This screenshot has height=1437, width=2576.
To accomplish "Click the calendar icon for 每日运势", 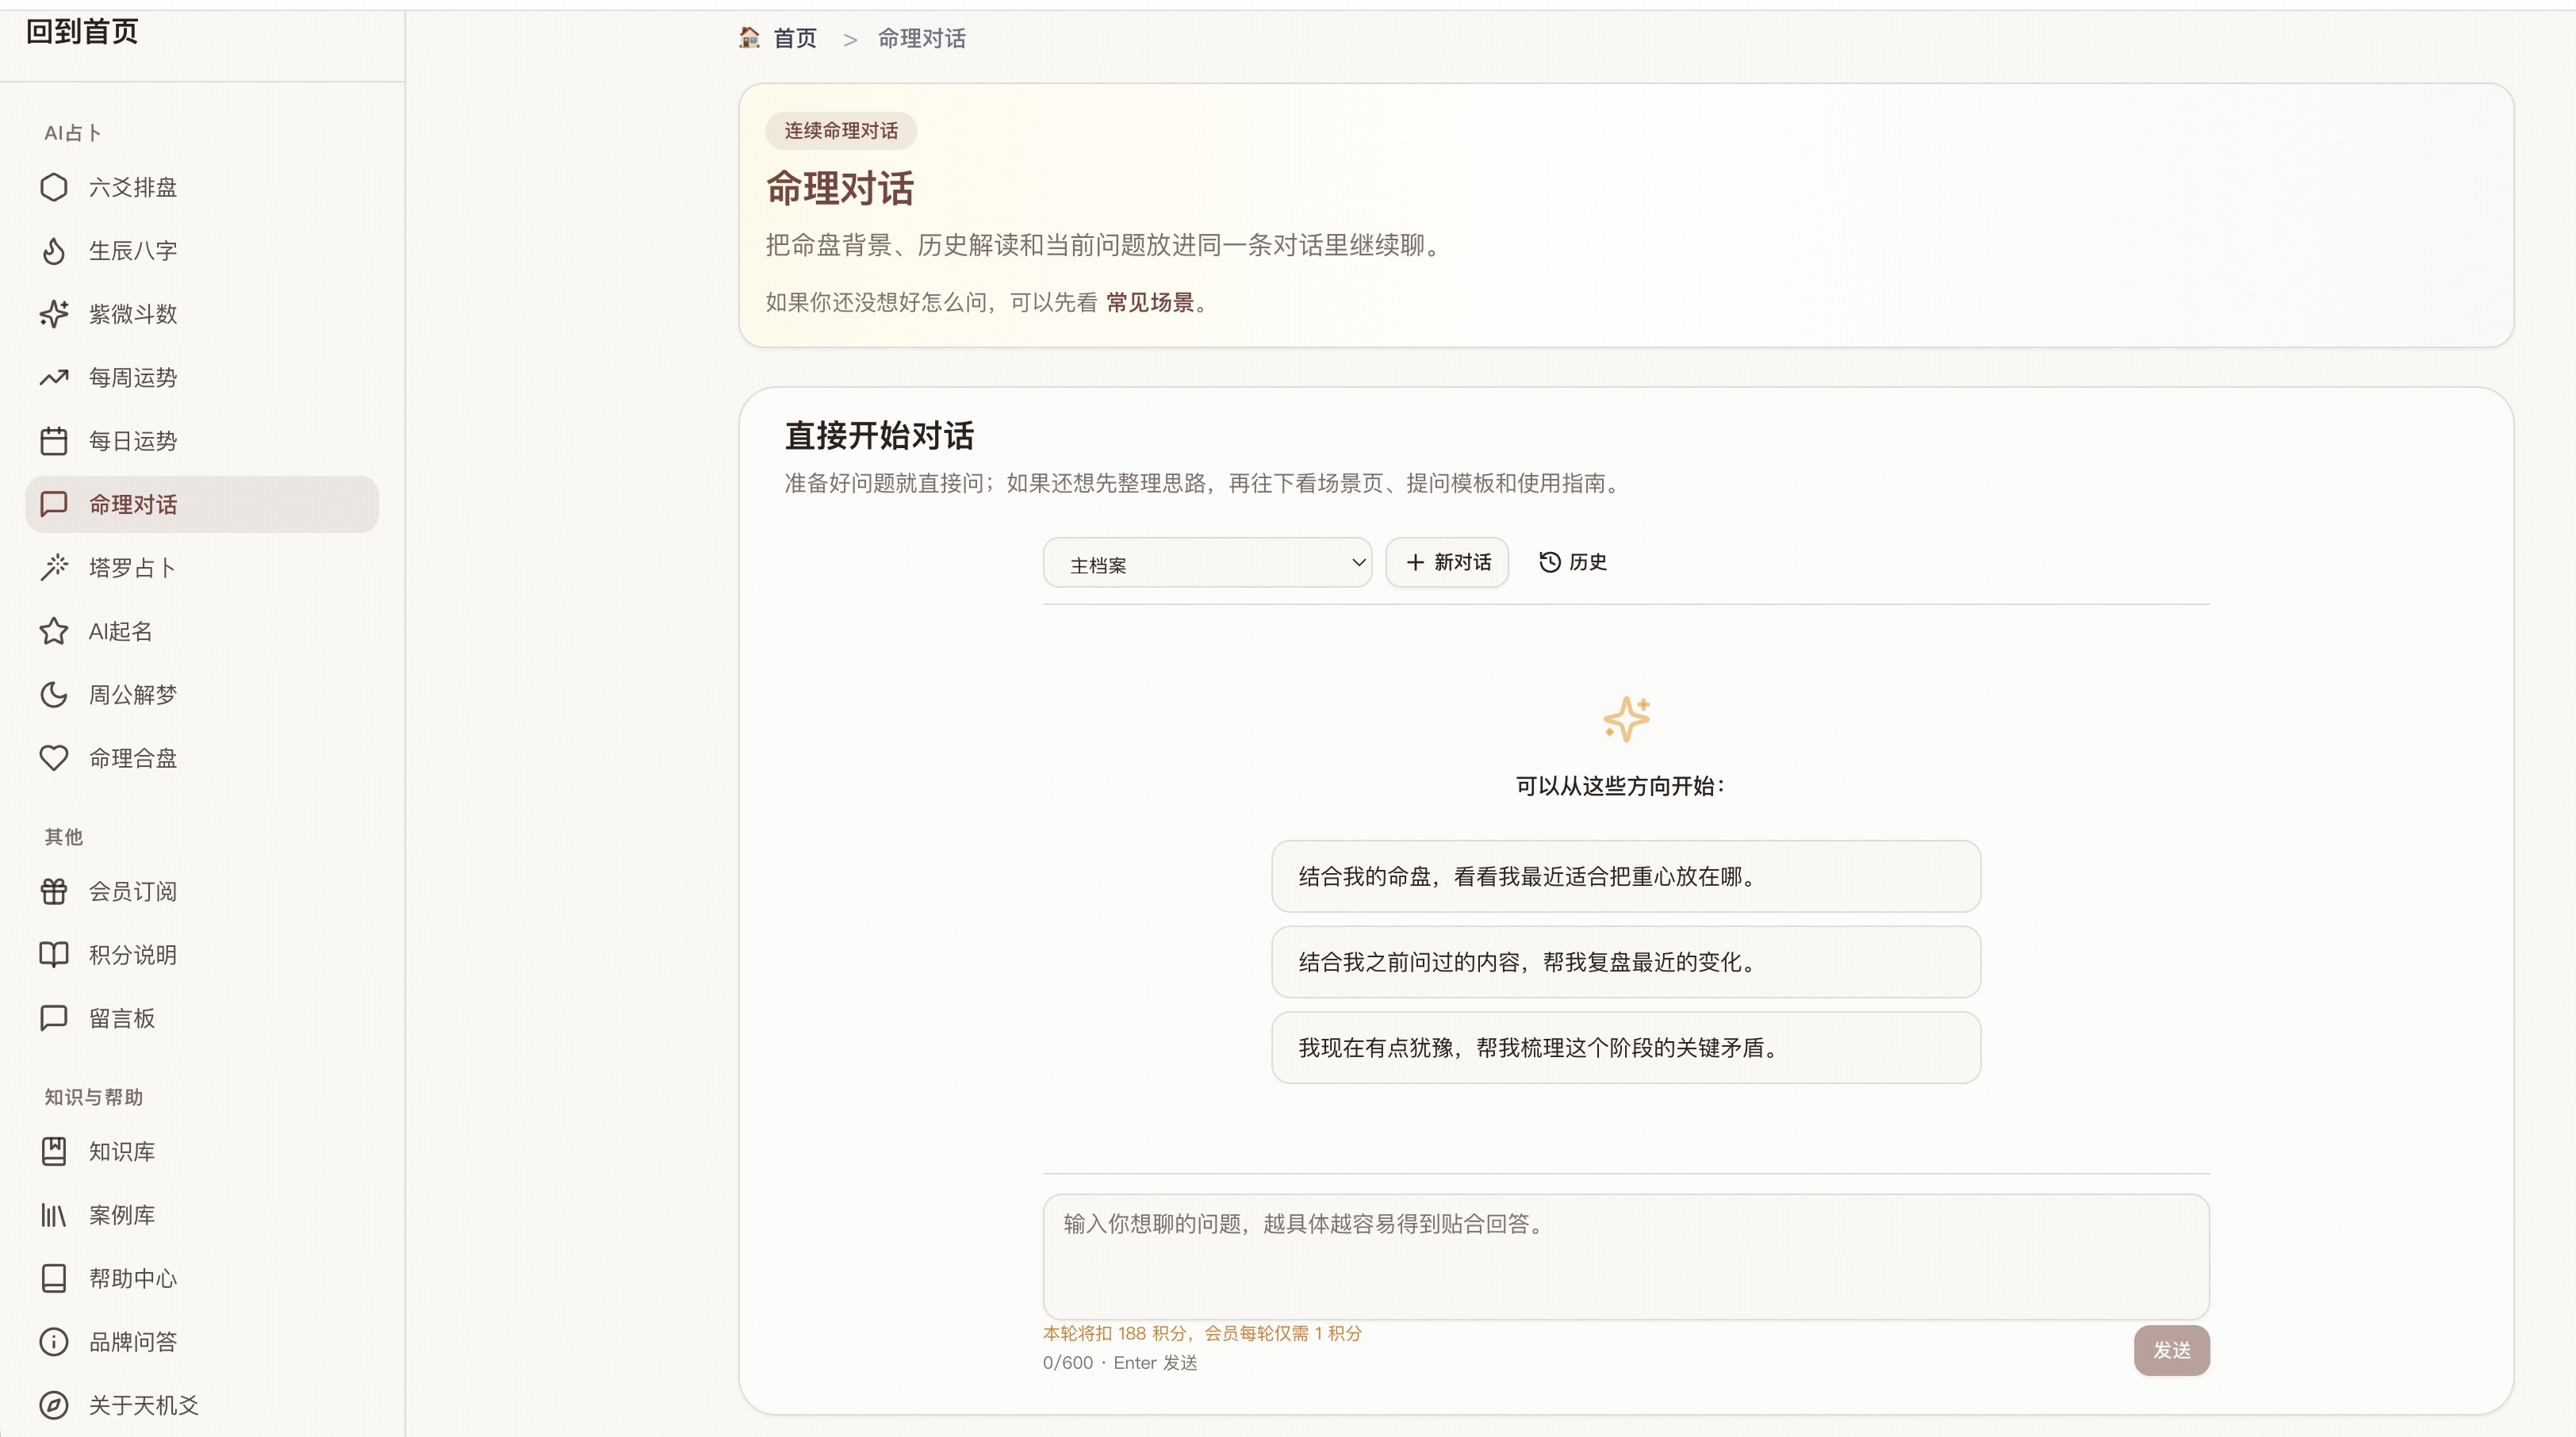I will click(54, 441).
